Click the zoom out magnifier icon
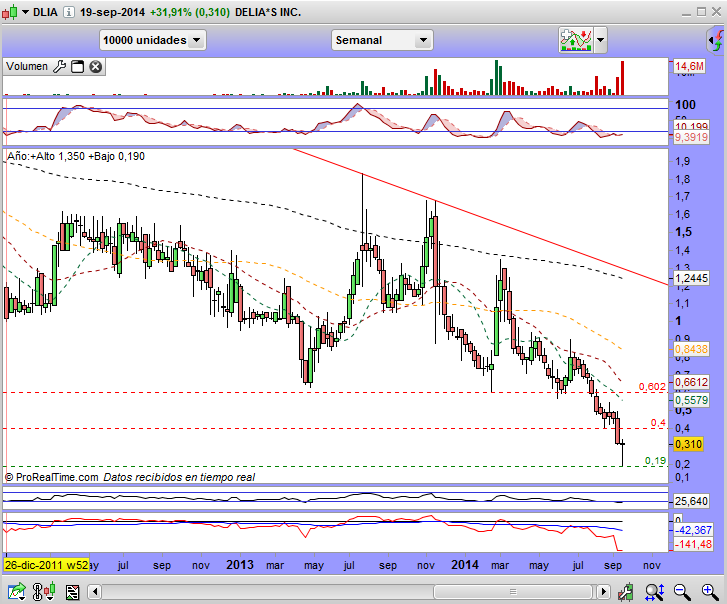This screenshot has width=727, height=604. click(682, 592)
